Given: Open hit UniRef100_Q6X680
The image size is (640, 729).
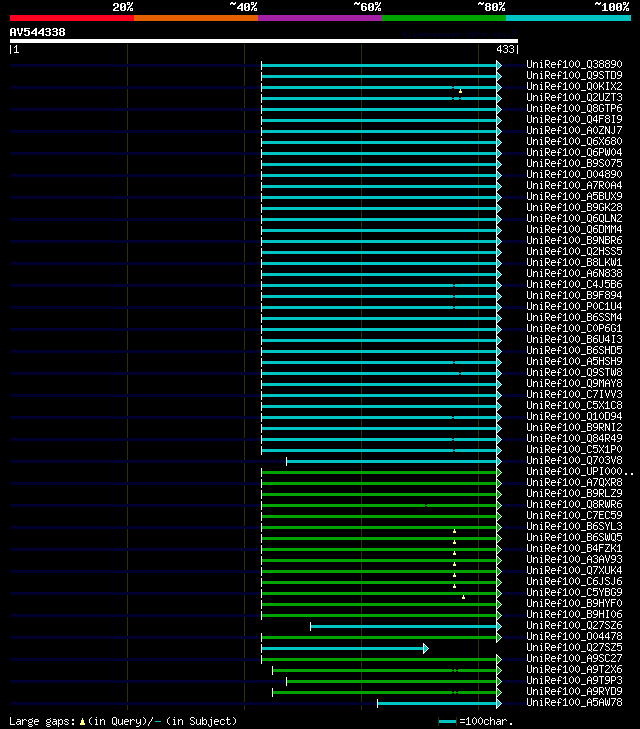Looking at the screenshot, I should point(574,141).
